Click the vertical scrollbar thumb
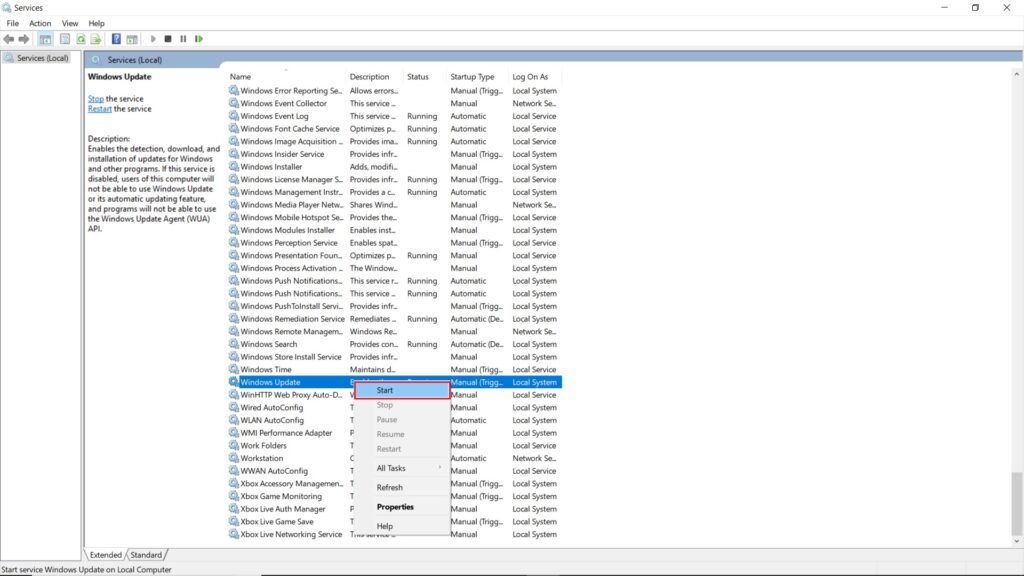The width and height of the screenshot is (1024, 576). point(1016,502)
